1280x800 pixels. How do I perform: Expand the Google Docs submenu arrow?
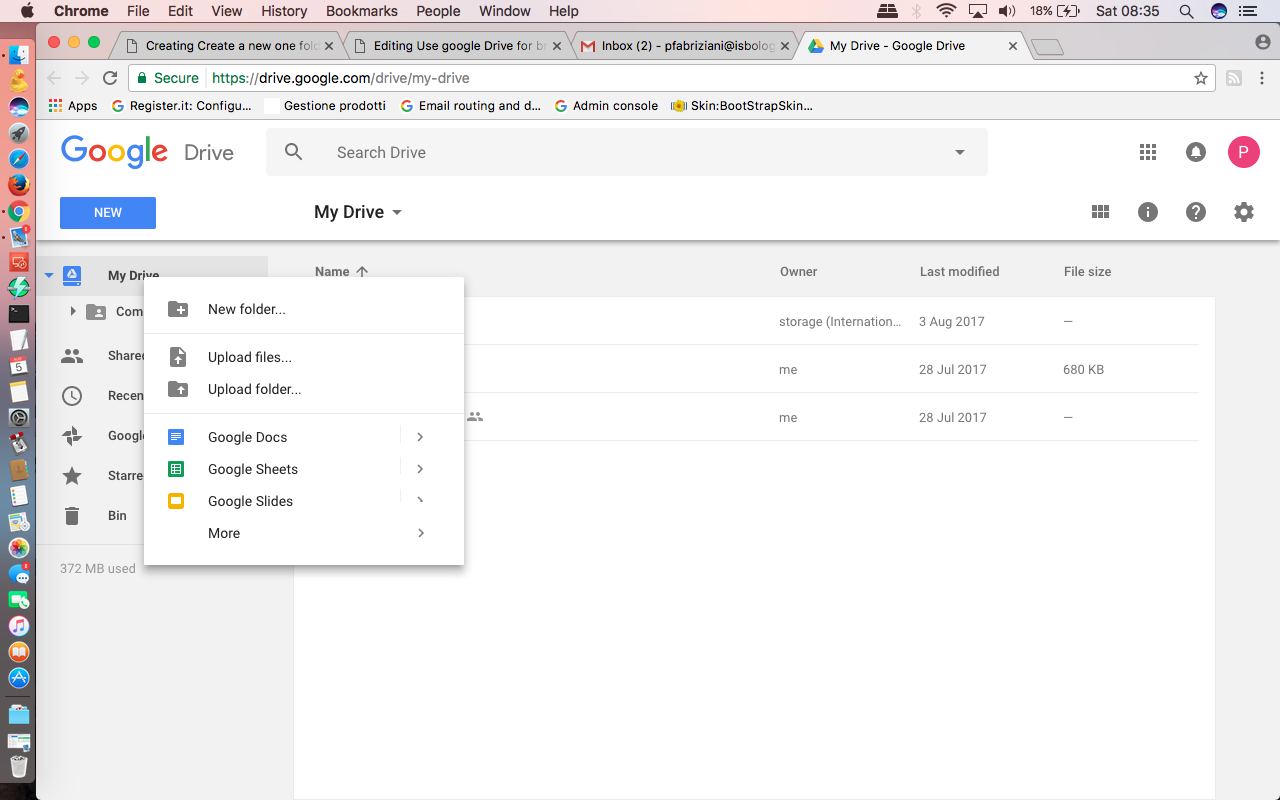[x=420, y=437]
